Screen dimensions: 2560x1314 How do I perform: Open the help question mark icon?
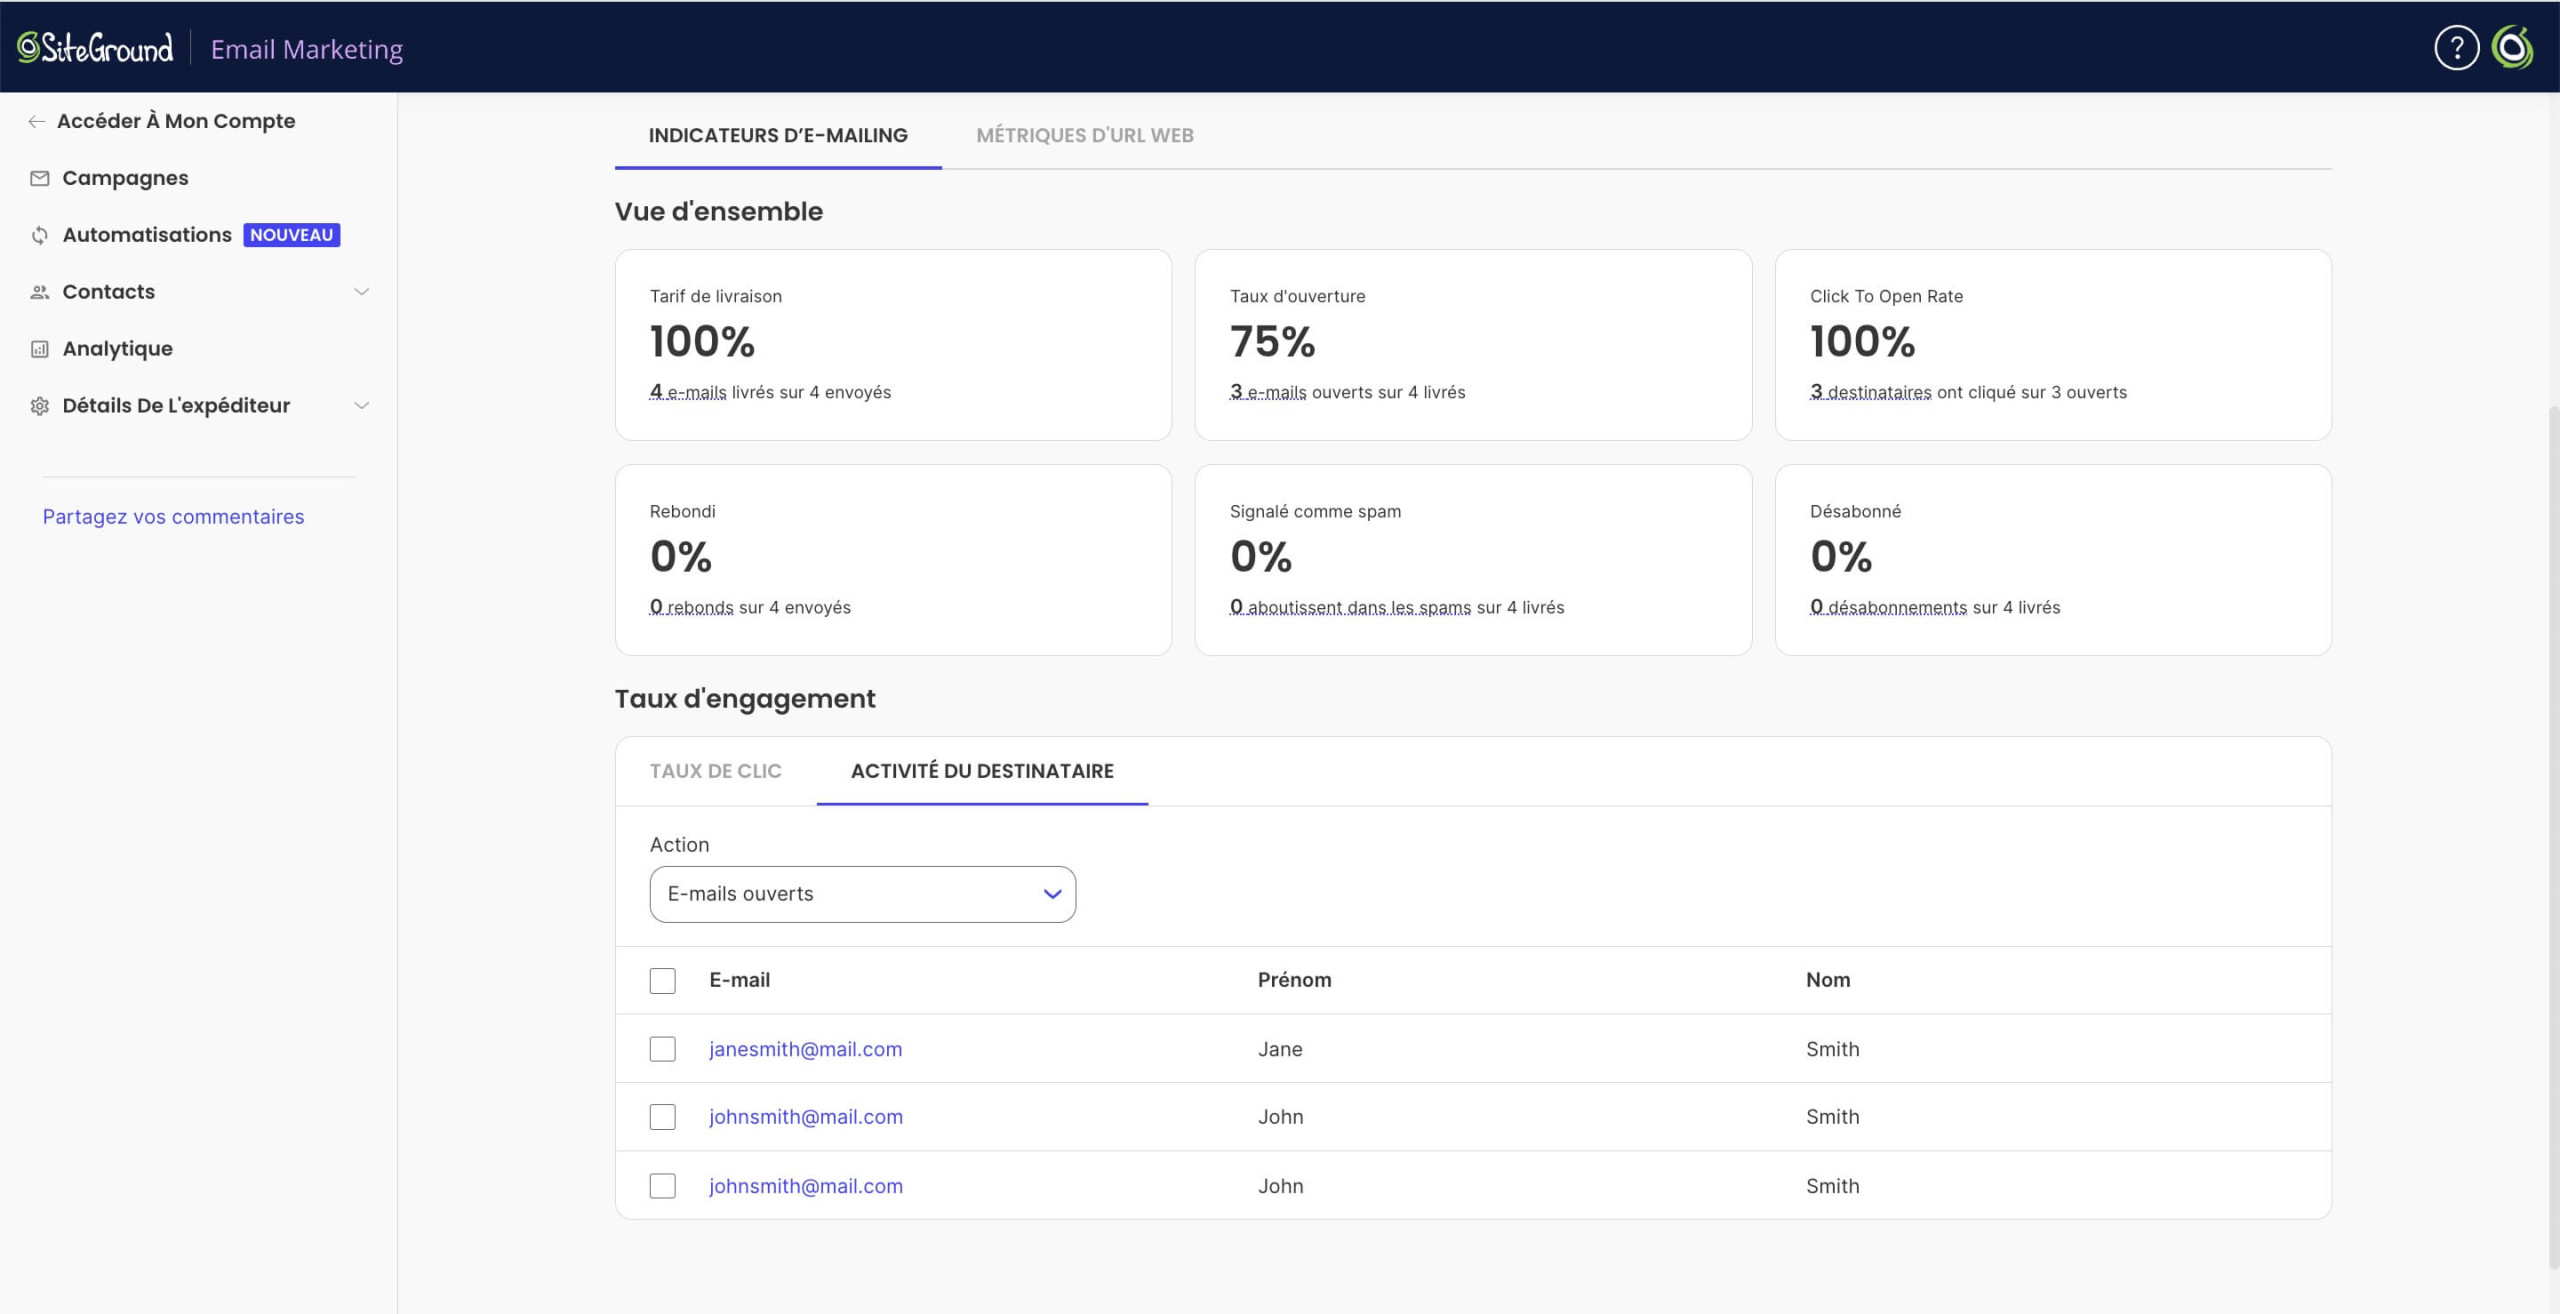point(2456,47)
